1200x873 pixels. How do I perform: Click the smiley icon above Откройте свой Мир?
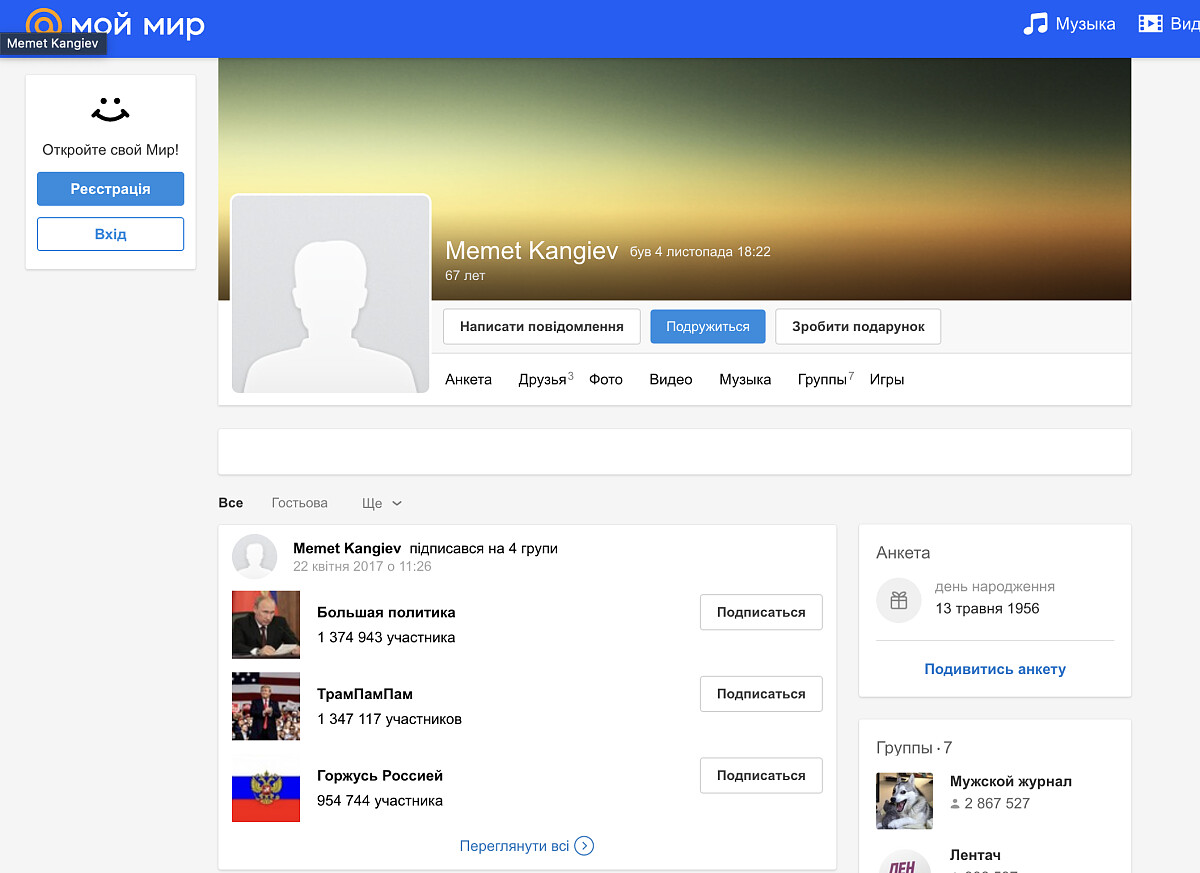pyautogui.click(x=110, y=108)
